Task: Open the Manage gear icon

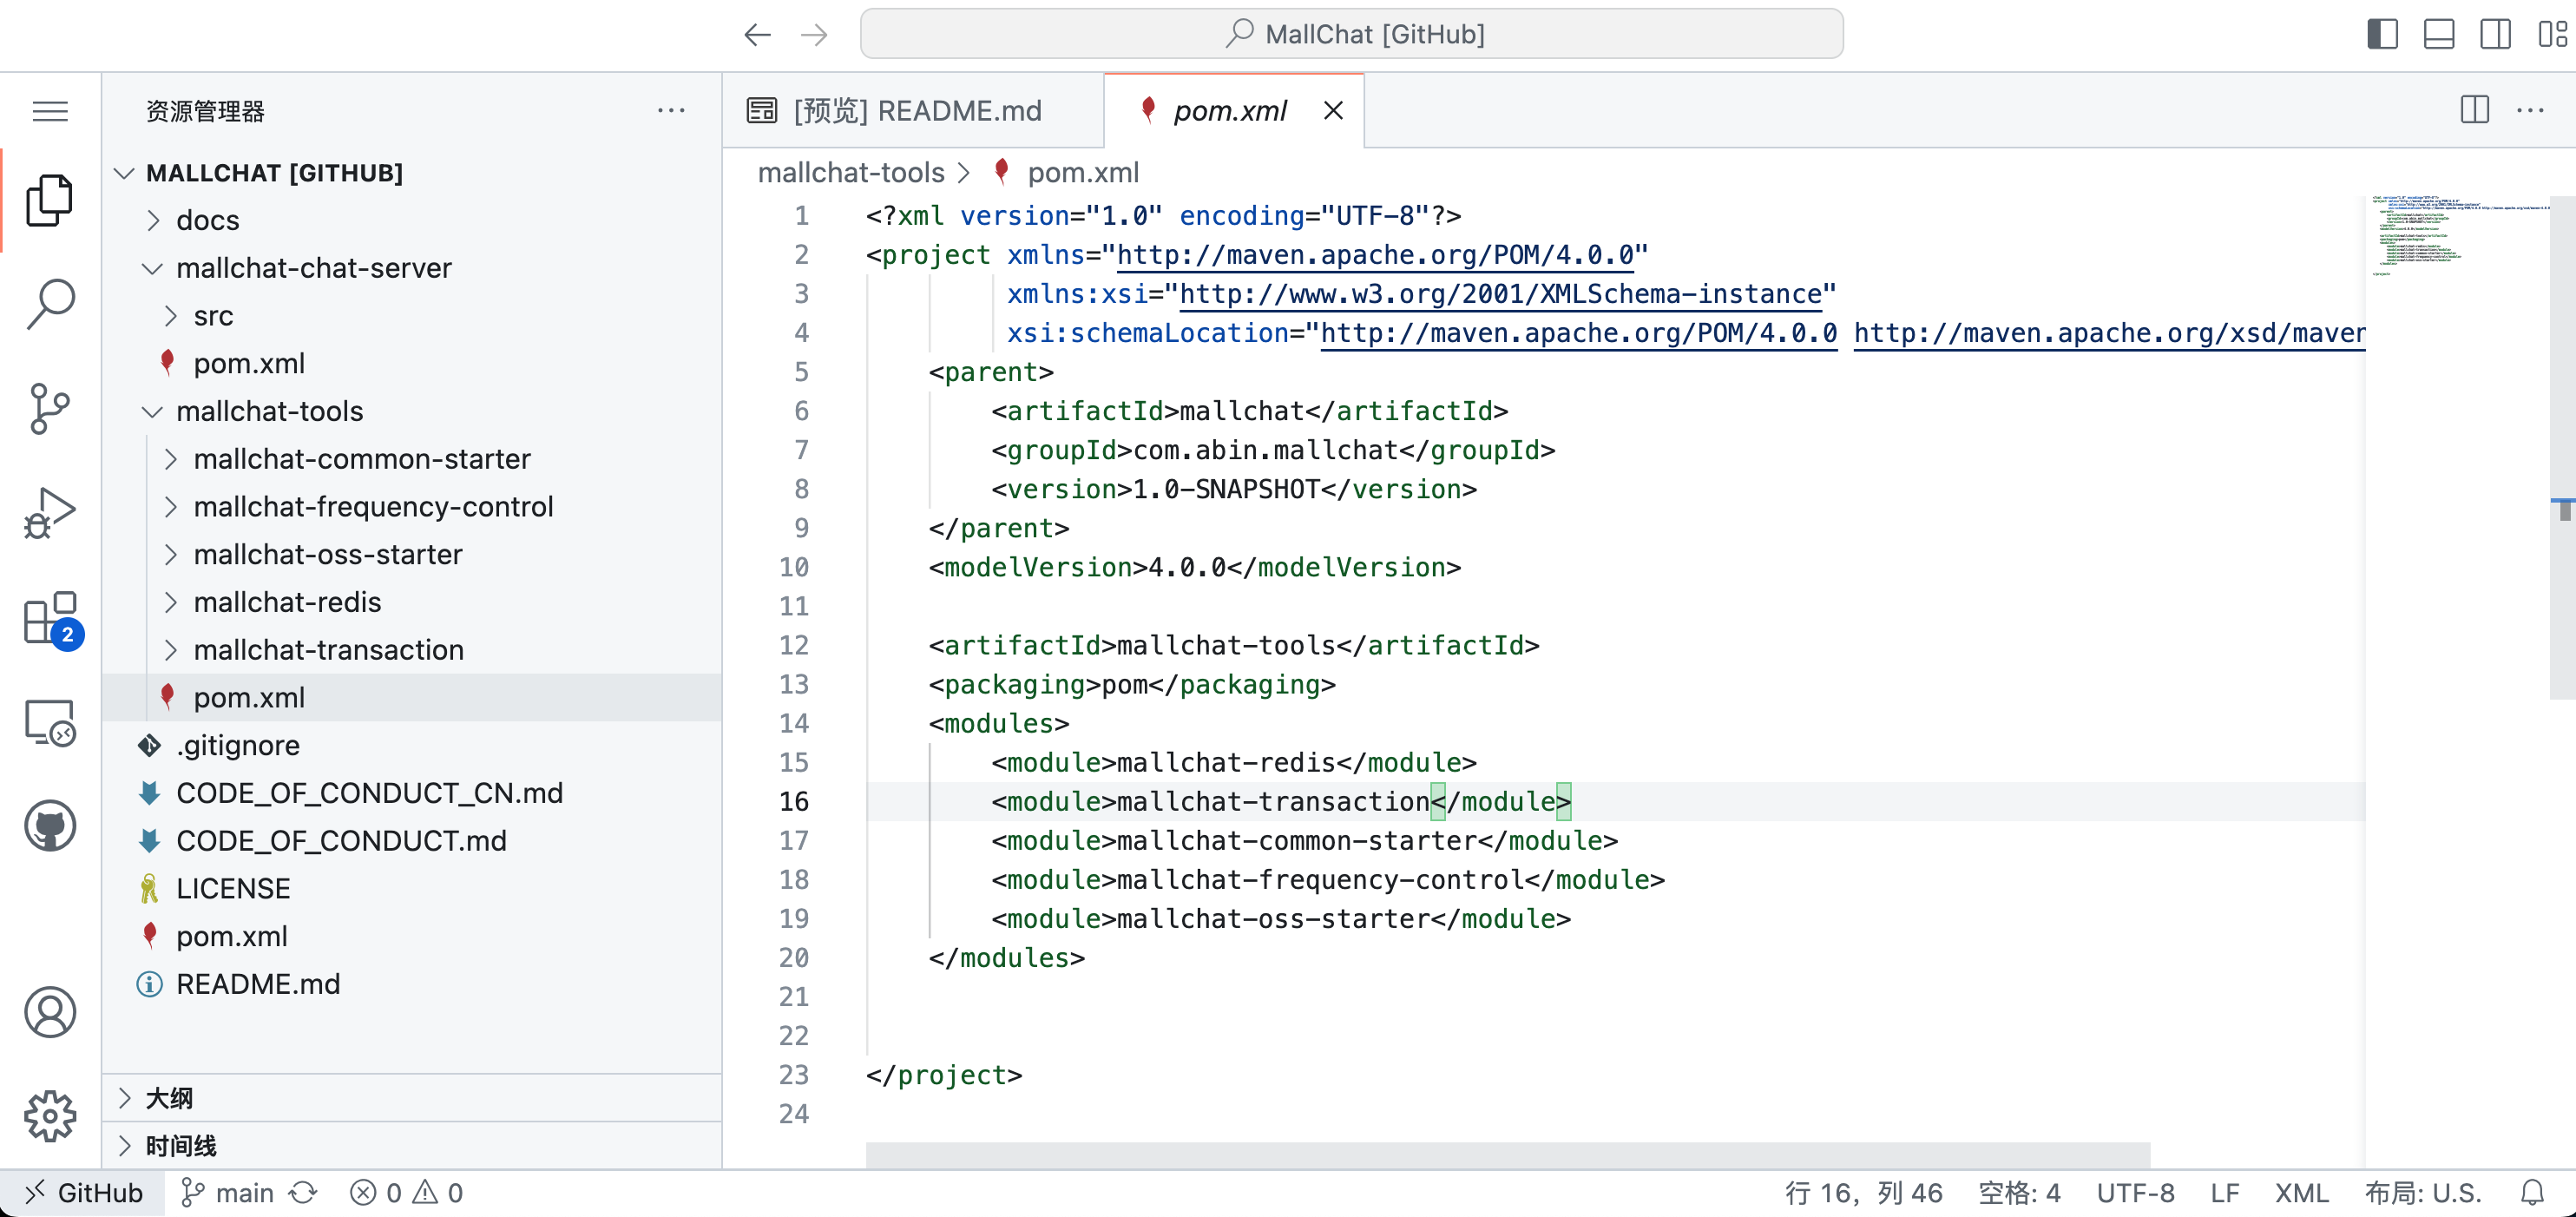Action: pyautogui.click(x=50, y=1115)
